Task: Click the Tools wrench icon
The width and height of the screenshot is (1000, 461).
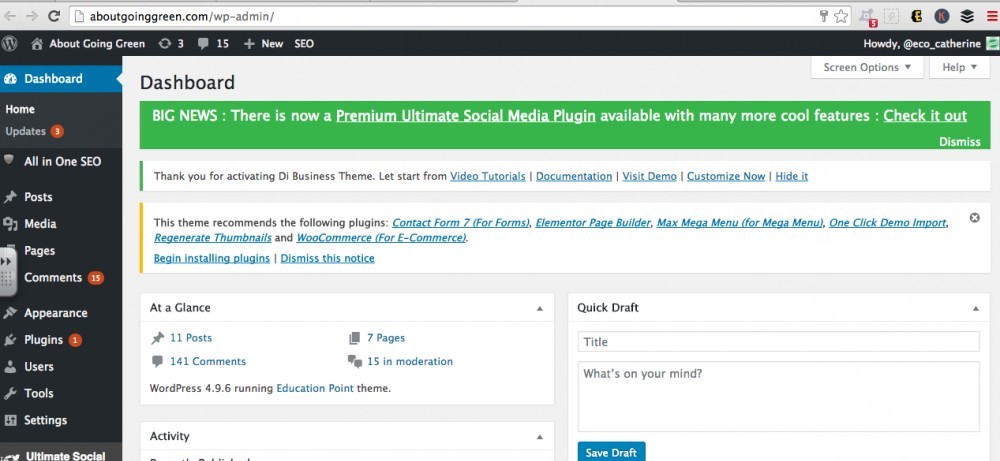Action: click(10, 393)
